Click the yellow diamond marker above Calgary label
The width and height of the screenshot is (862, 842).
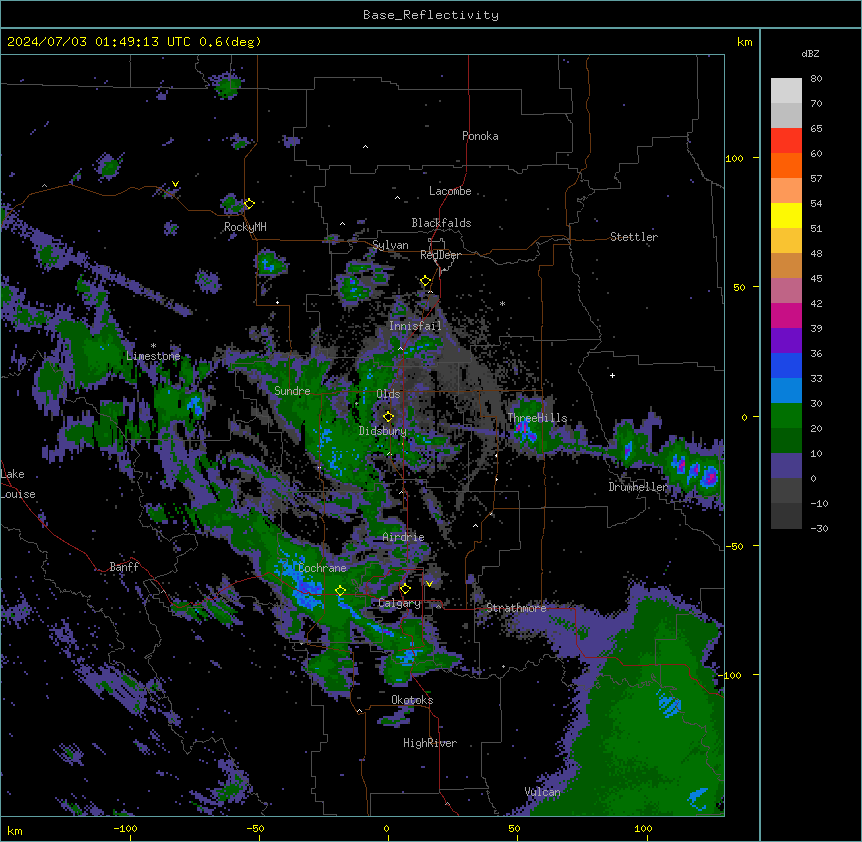[x=405, y=589]
